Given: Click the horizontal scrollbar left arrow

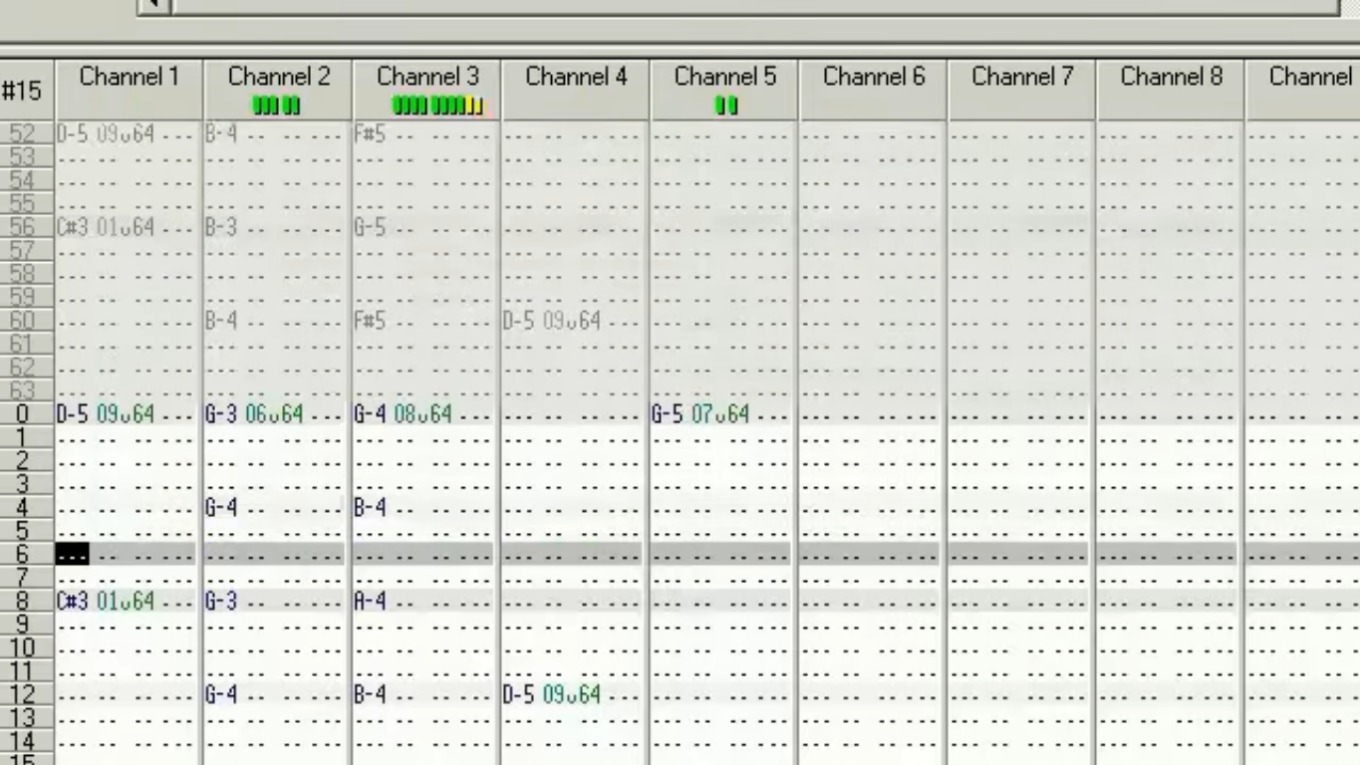Looking at the screenshot, I should pyautogui.click(x=154, y=5).
